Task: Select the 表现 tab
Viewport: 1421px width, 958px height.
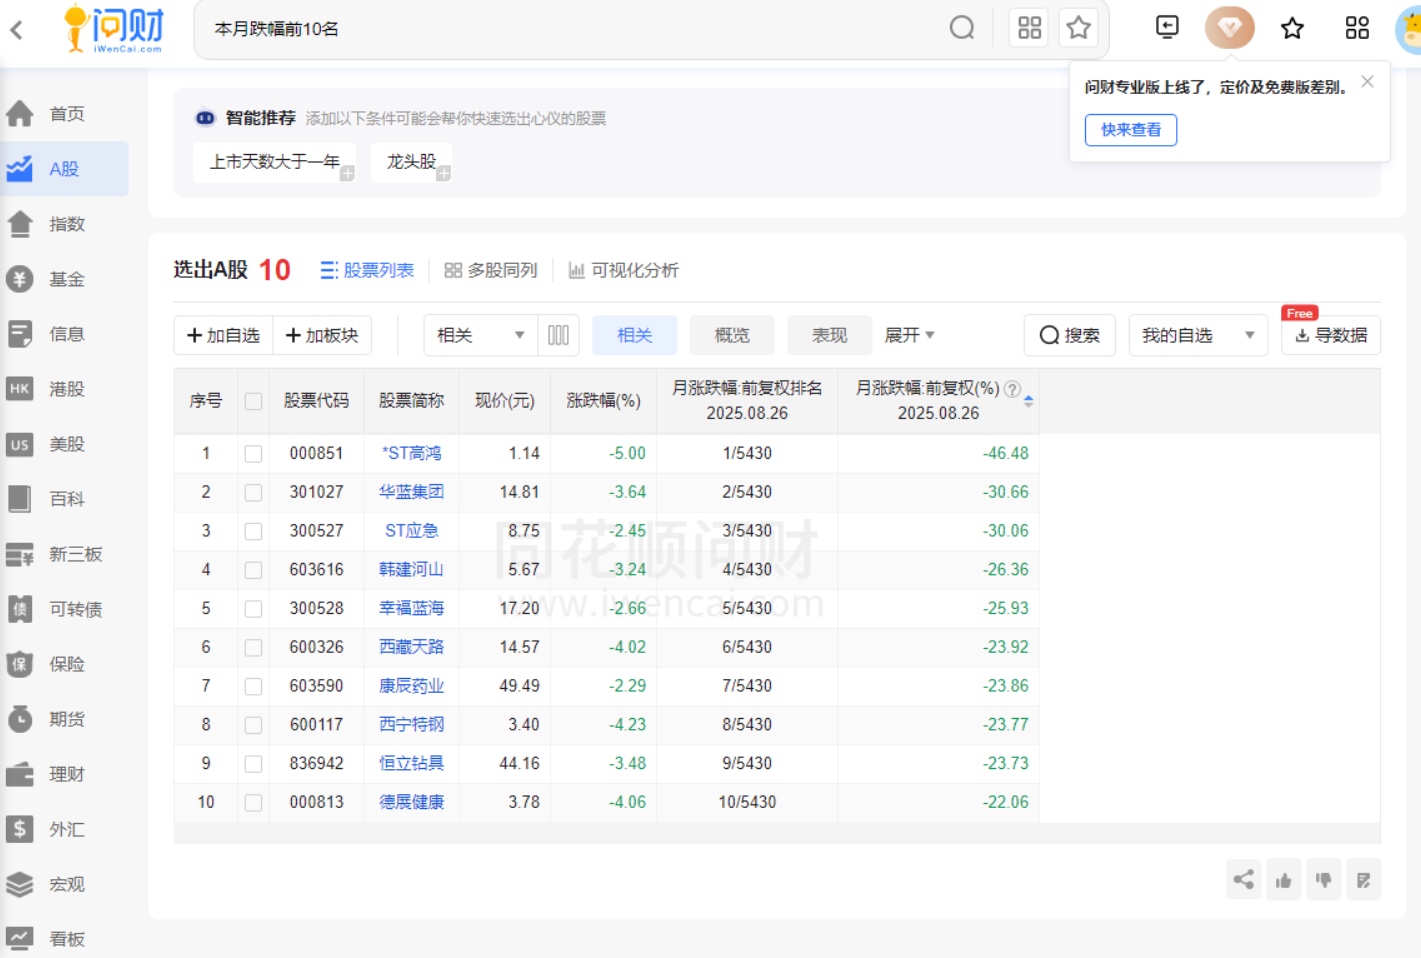Action: click(829, 335)
